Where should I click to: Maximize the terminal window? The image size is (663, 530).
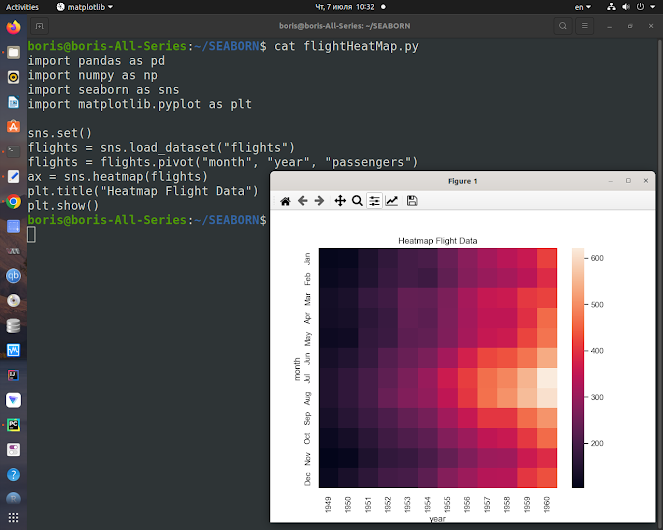630,26
